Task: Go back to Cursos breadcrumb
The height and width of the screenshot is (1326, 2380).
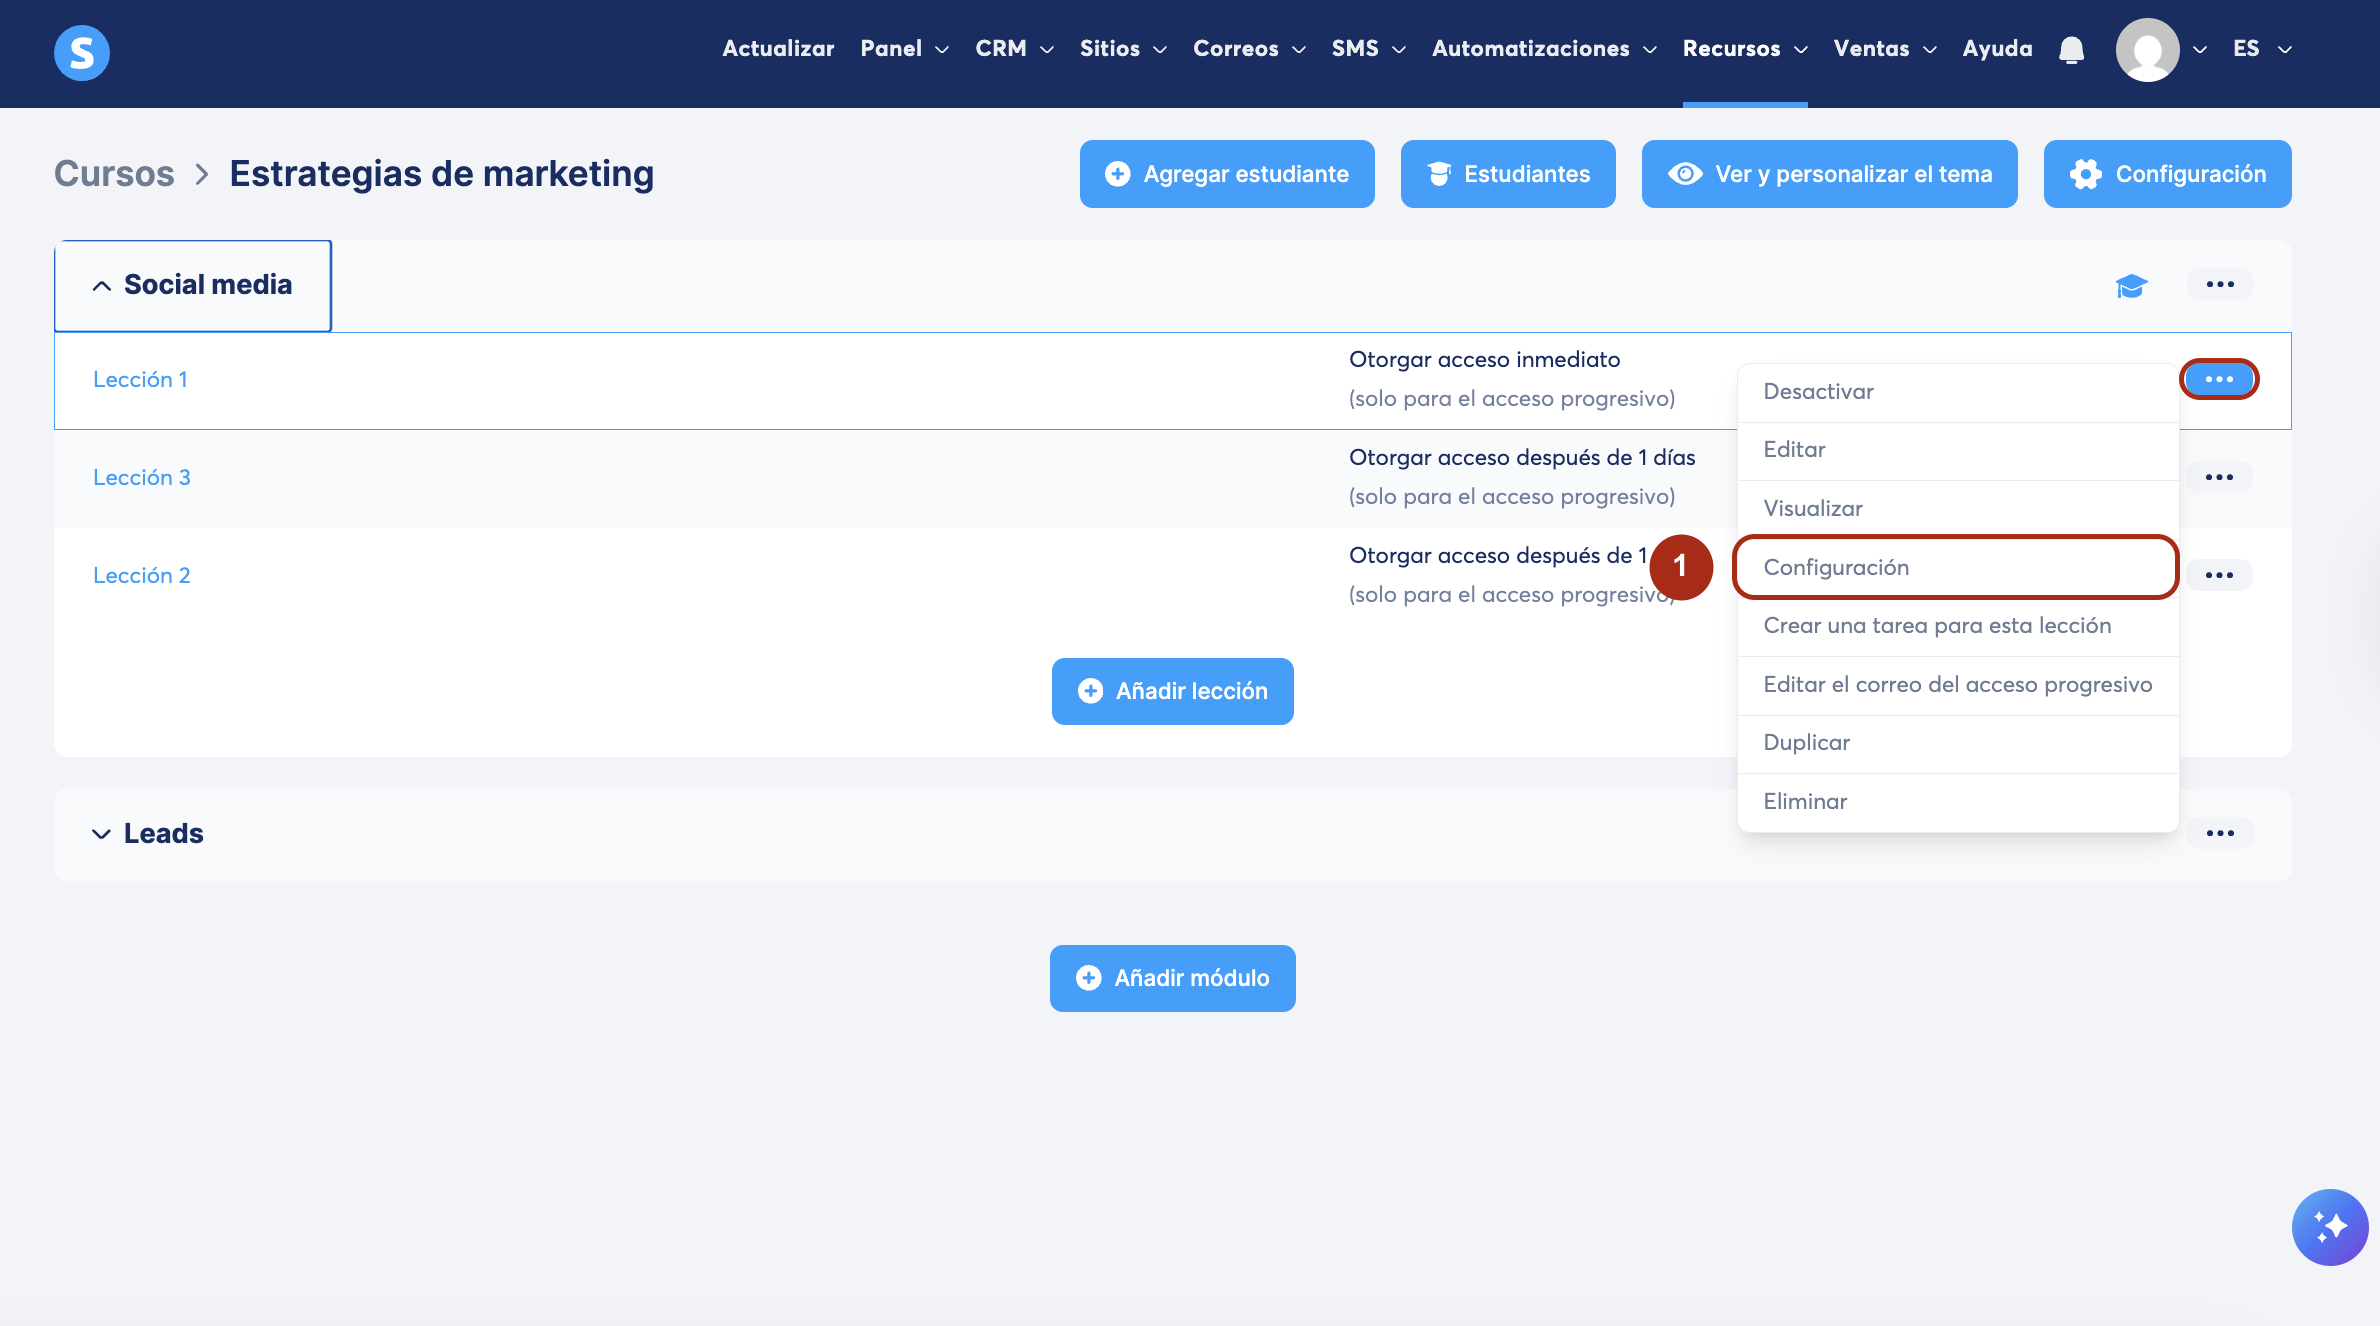Action: tap(114, 174)
